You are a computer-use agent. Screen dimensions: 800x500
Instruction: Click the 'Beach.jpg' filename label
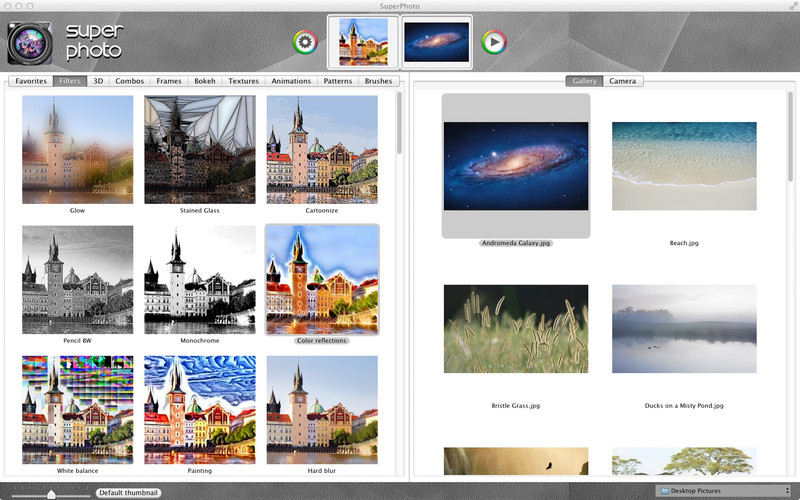684,243
